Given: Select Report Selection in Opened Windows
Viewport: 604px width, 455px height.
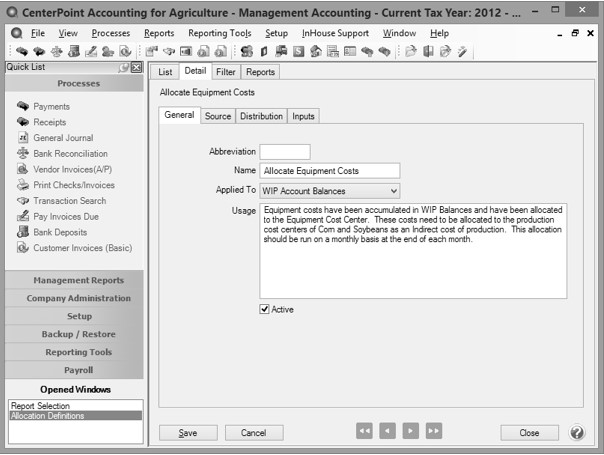Looking at the screenshot, I should point(76,406).
